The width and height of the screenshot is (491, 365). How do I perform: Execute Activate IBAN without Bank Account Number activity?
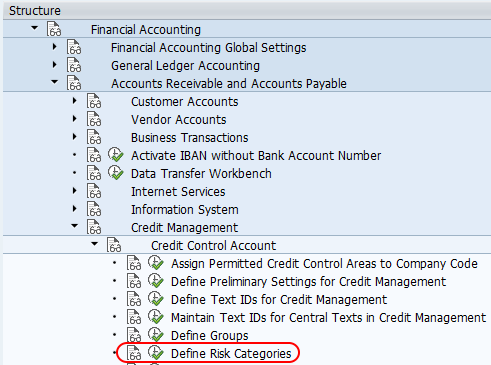pos(115,155)
